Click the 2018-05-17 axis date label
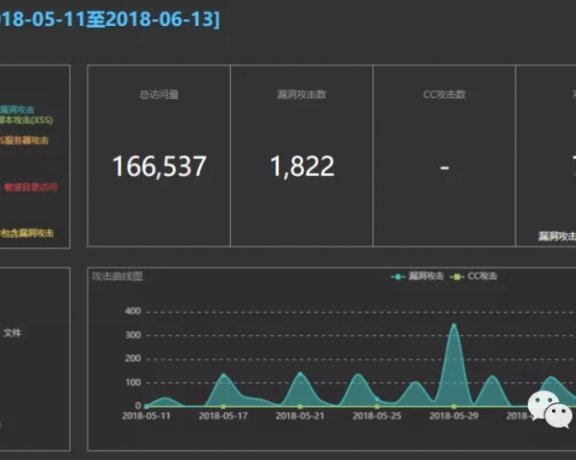Viewport: 576px width, 460px height. click(x=223, y=416)
